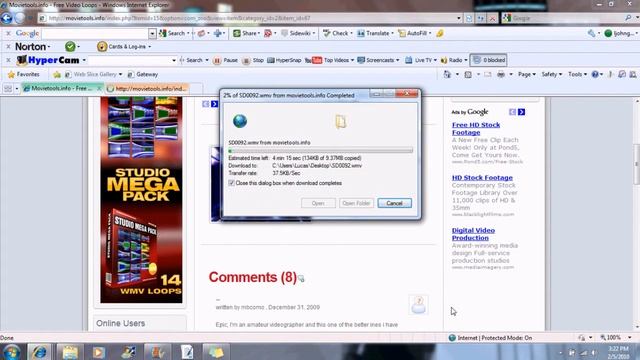Click the Internet Explorer taskbar icon
This screenshot has height=360, width=640.
40,352
